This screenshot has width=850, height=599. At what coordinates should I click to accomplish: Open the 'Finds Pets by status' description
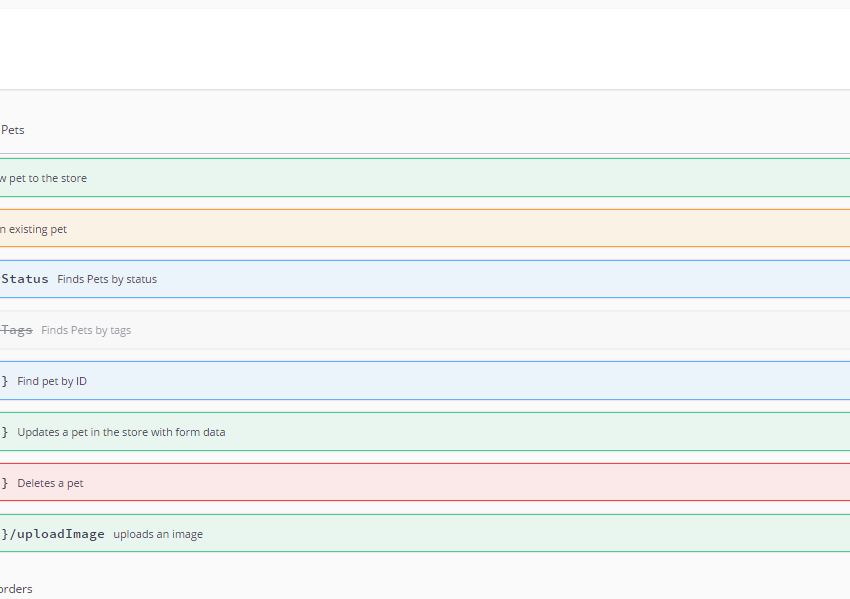tap(107, 279)
